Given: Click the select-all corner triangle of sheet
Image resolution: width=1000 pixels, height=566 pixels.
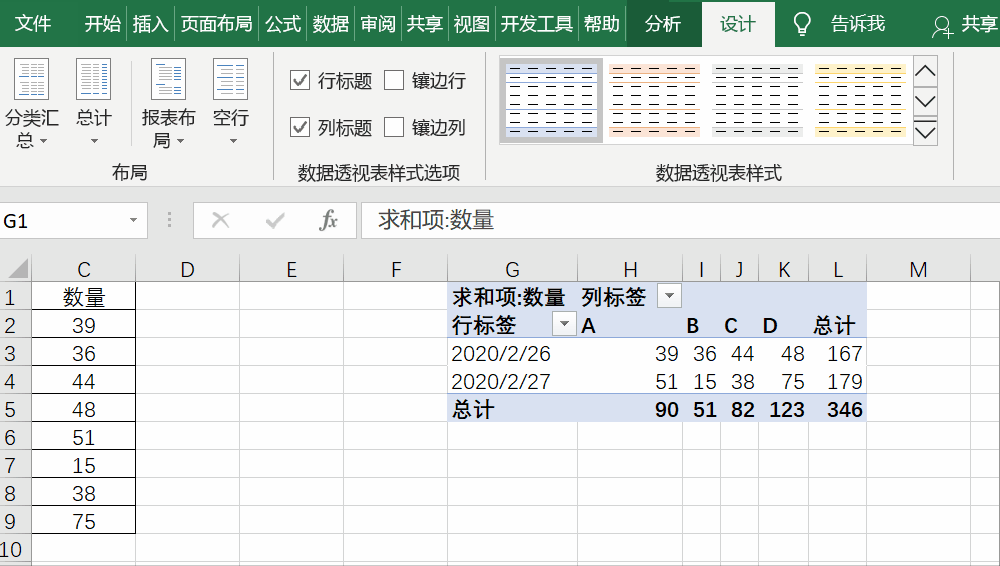Looking at the screenshot, I should click(18, 269).
